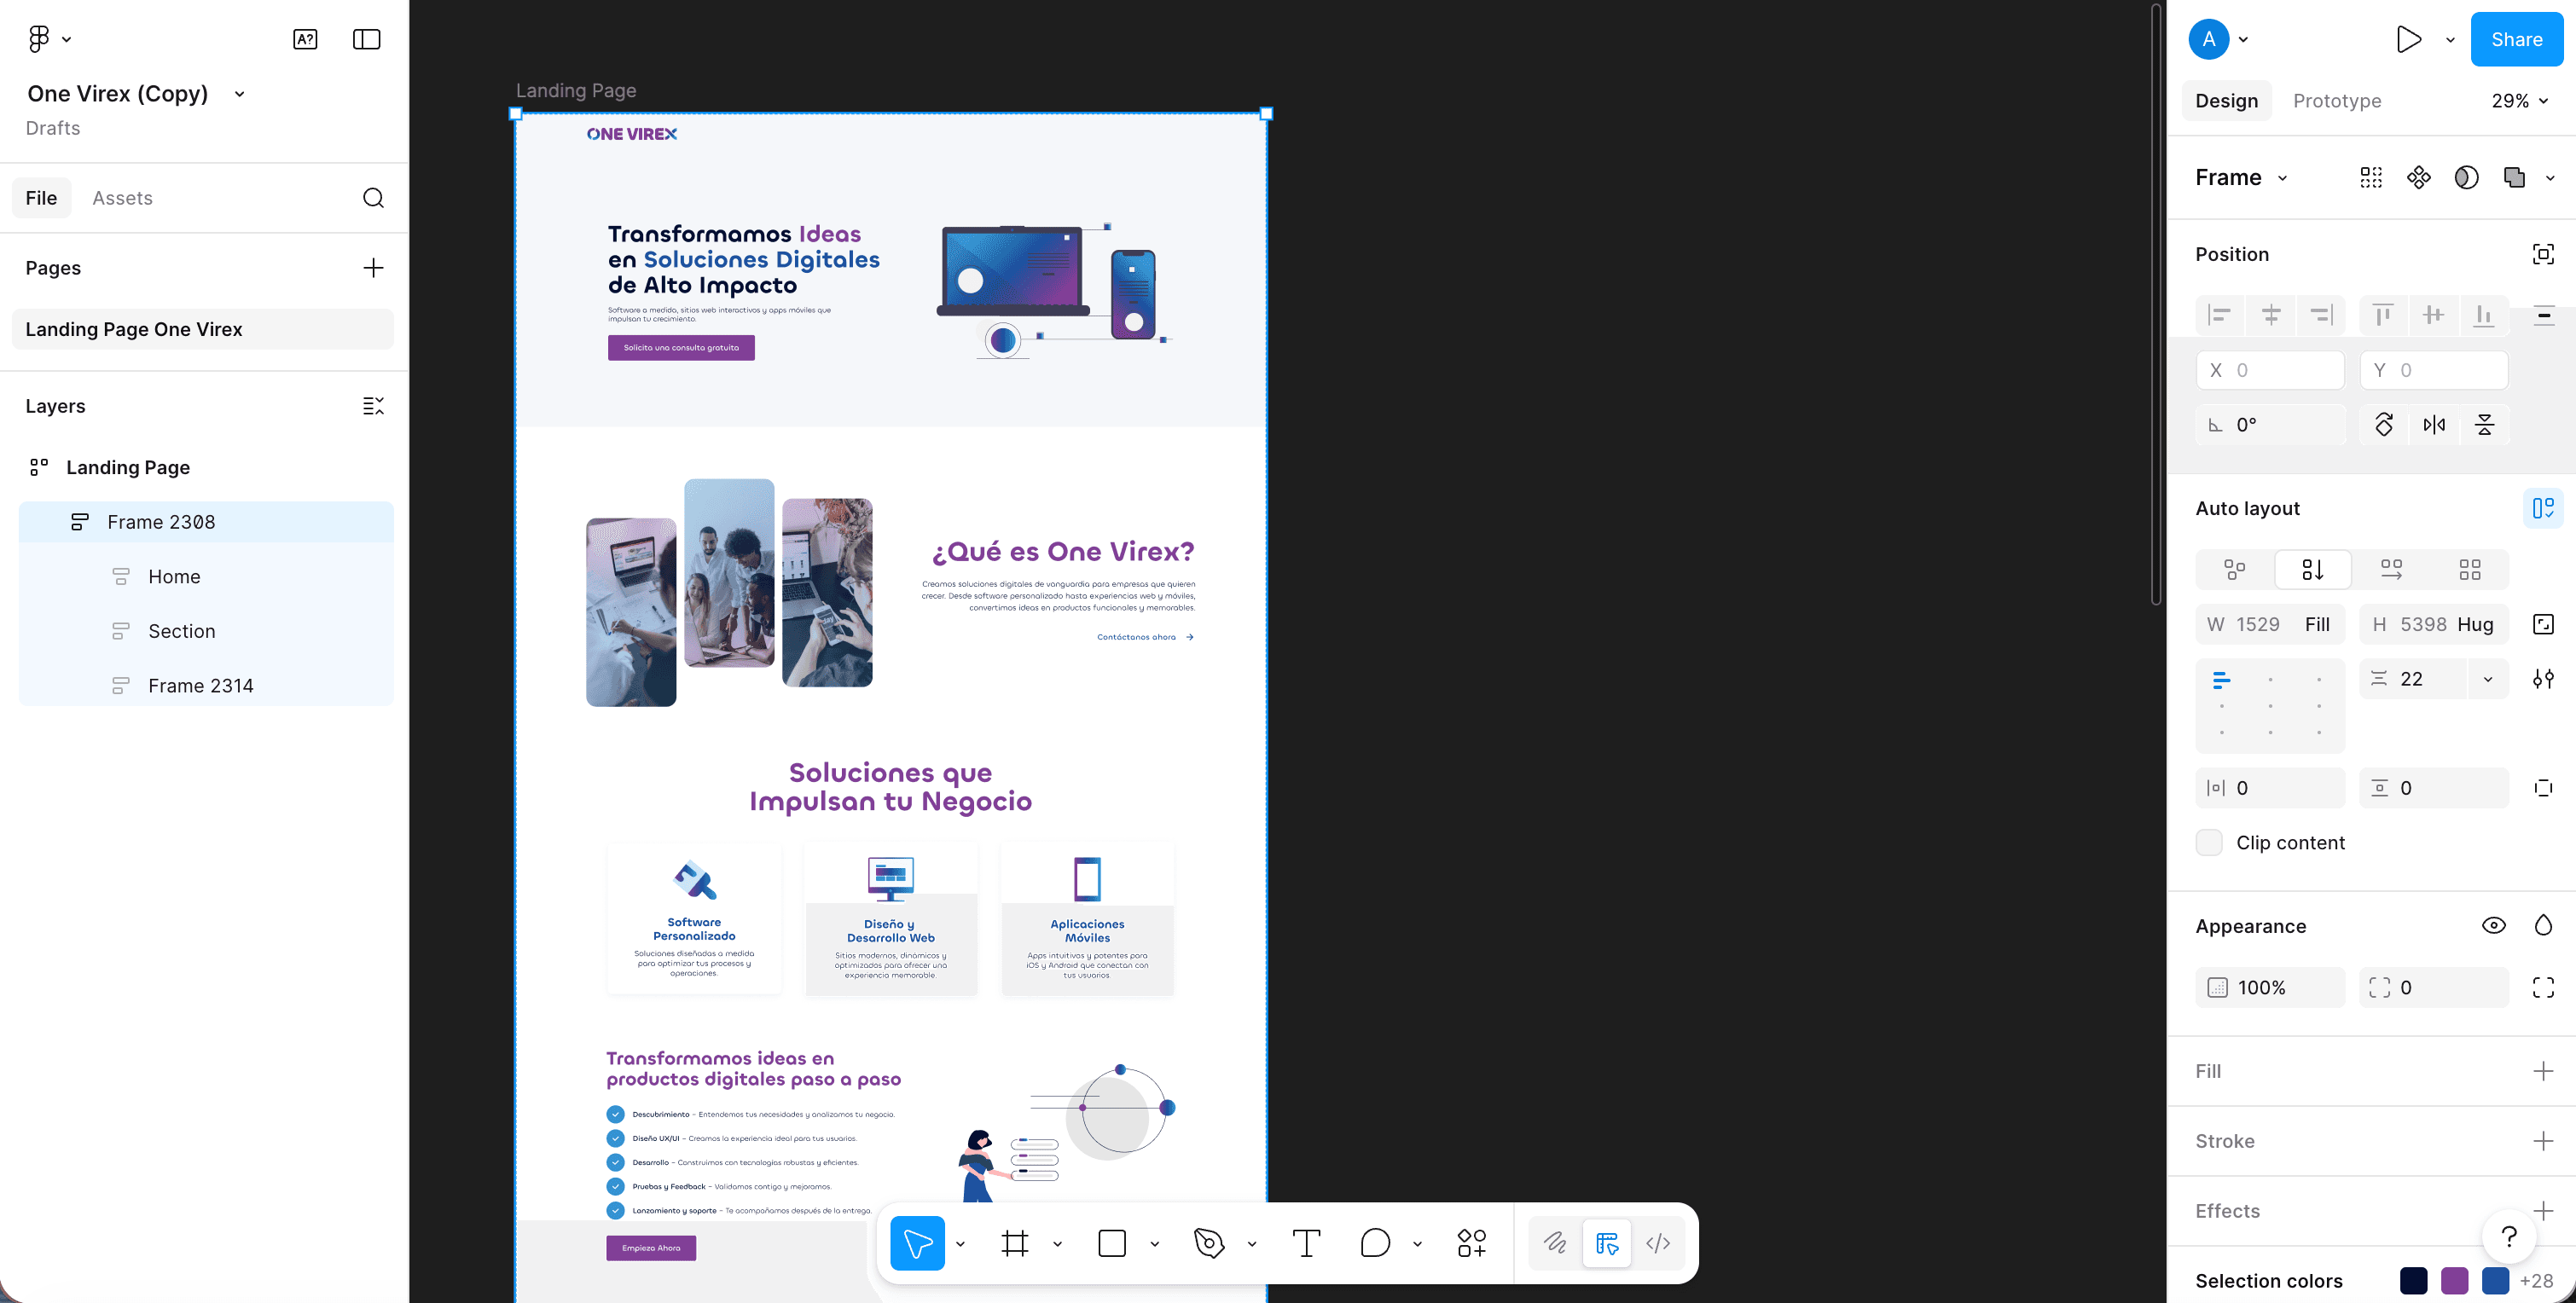Enable the Clip content checkbox

point(2209,842)
